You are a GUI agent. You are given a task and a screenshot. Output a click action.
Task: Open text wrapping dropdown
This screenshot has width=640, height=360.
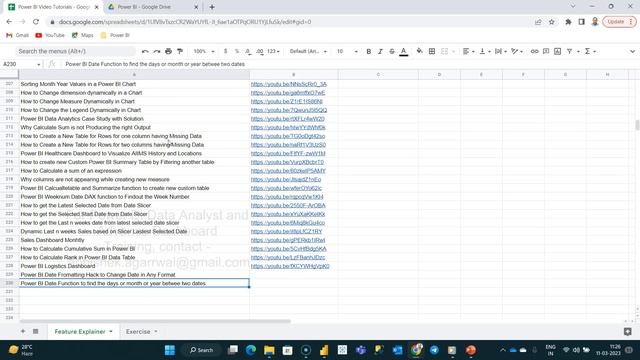(501, 51)
